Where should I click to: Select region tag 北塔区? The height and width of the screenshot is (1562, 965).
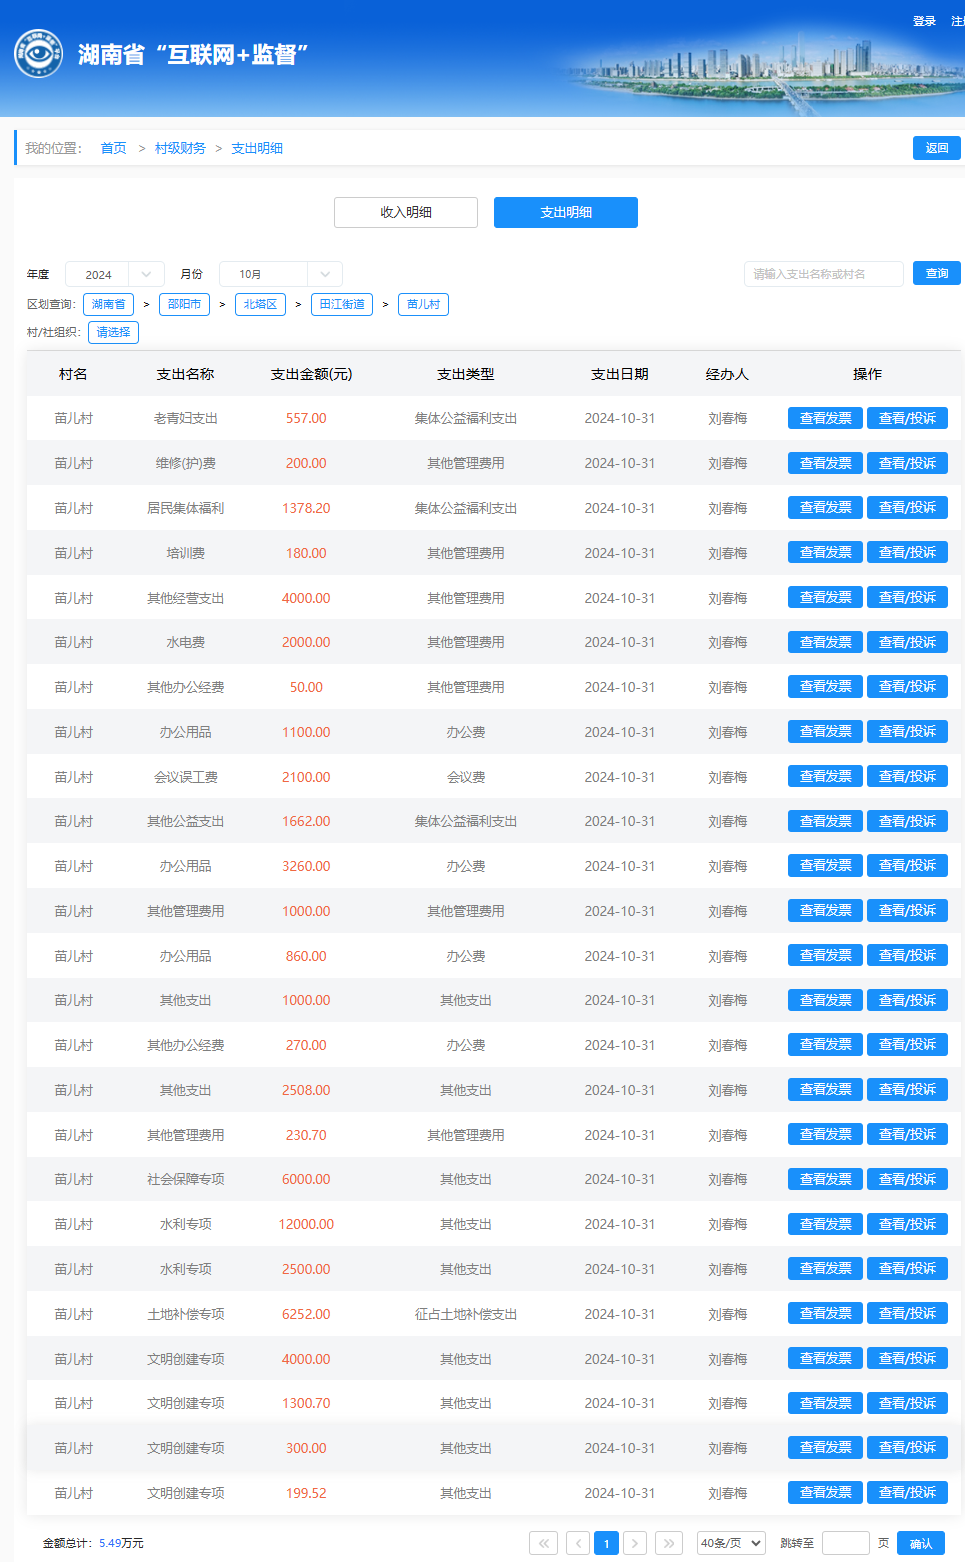click(260, 304)
